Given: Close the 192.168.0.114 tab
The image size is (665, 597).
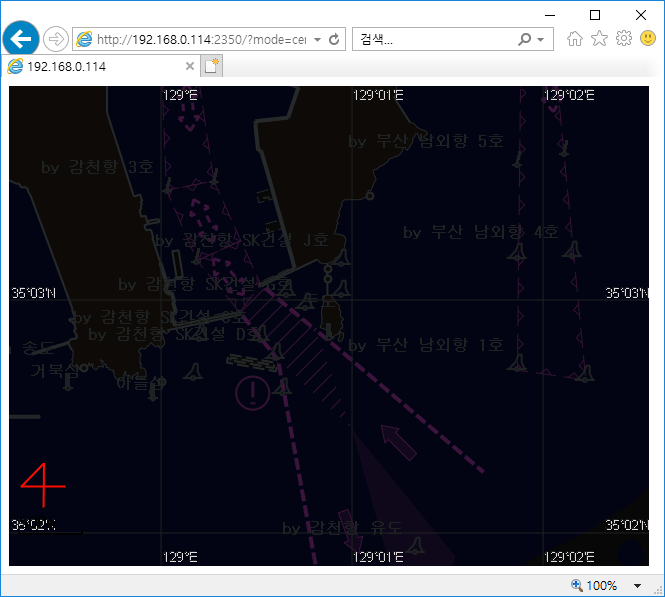Looking at the screenshot, I should click(190, 66).
